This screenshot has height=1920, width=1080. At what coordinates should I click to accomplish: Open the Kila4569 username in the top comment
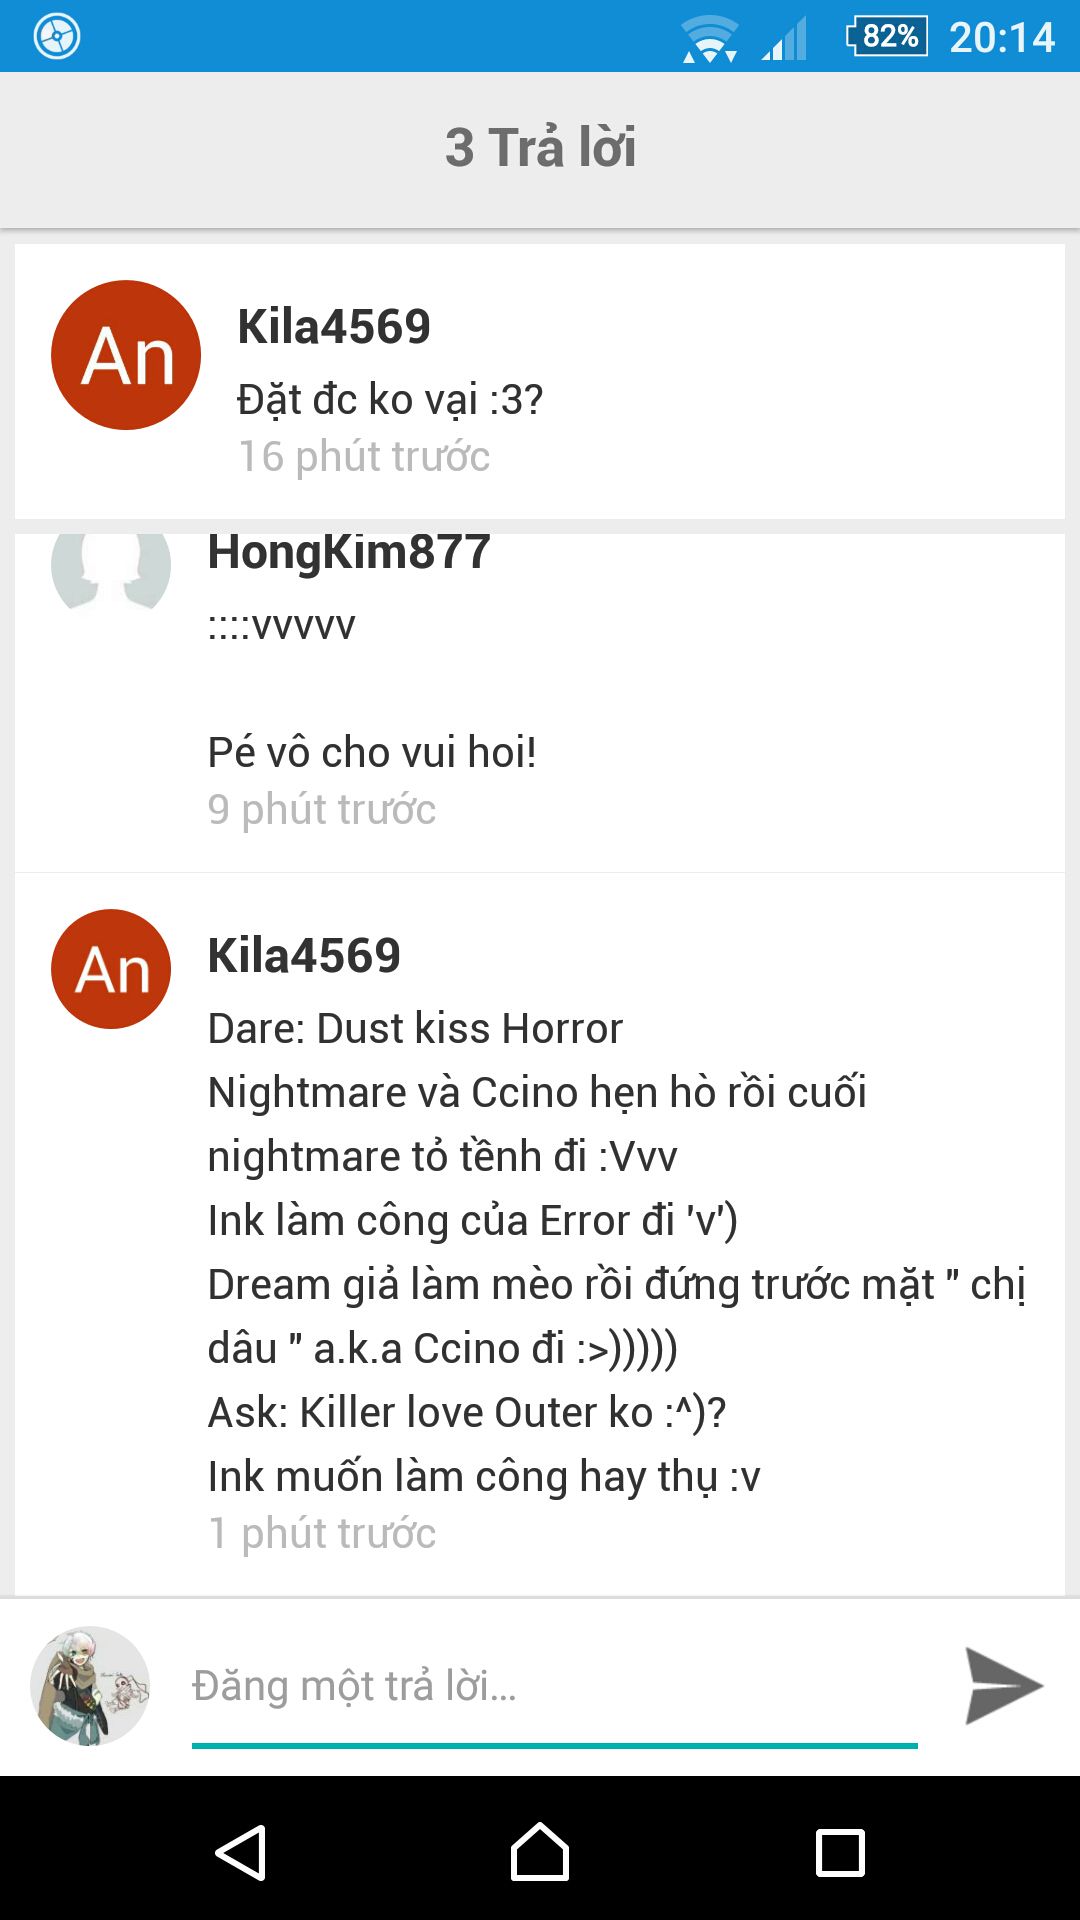coord(334,326)
